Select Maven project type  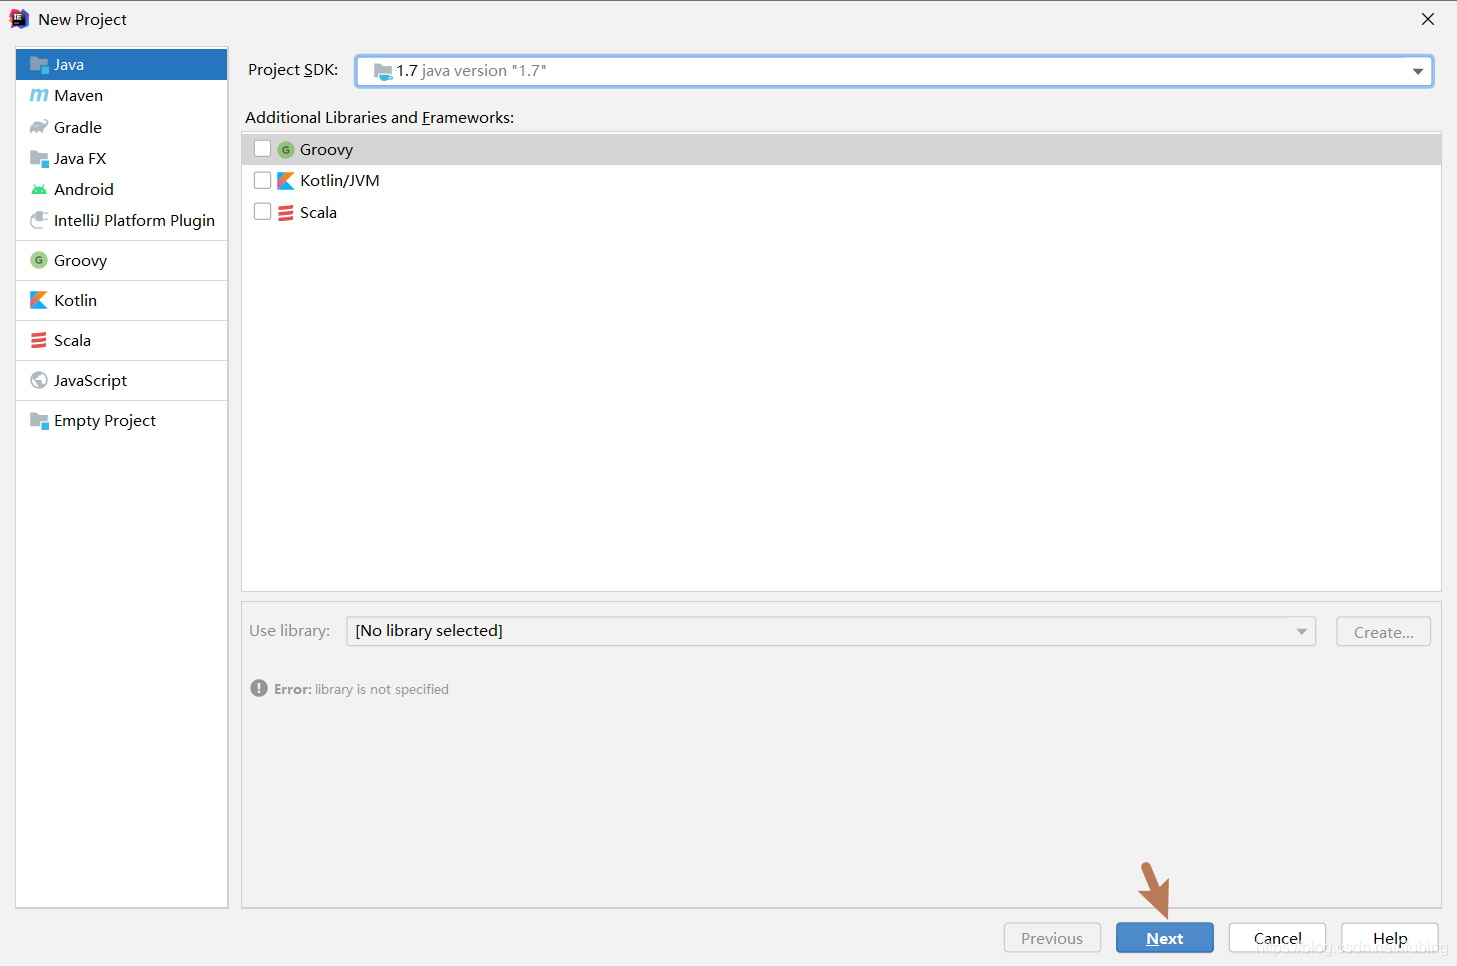122,96
